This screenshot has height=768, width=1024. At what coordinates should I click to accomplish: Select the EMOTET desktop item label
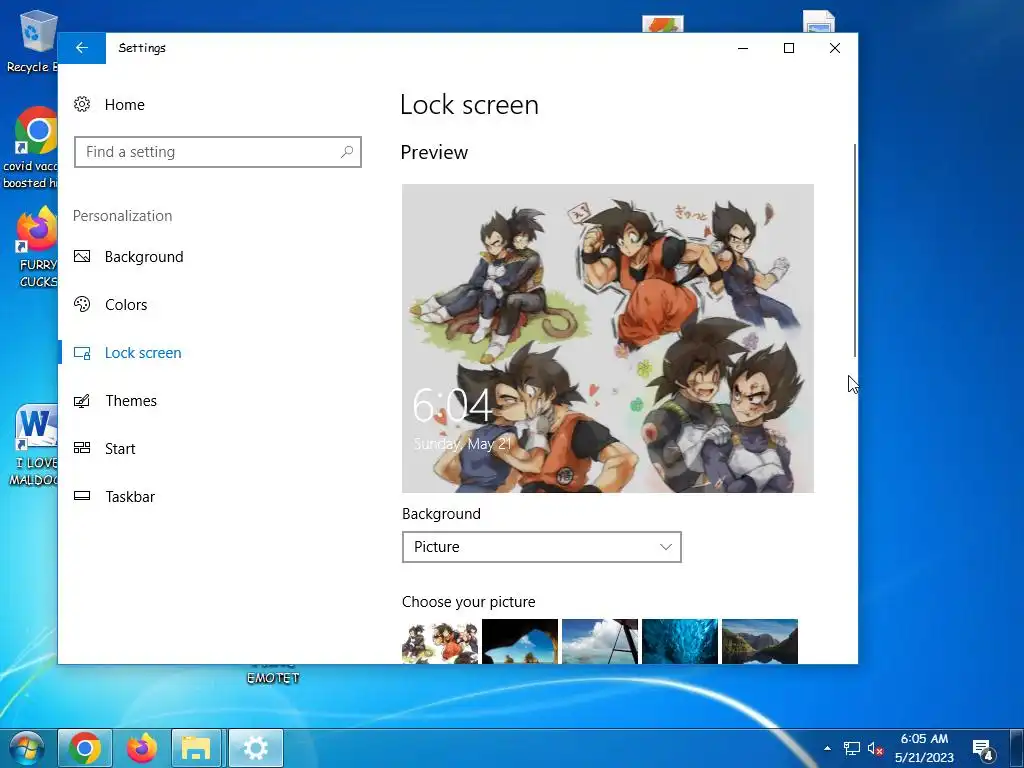click(273, 678)
